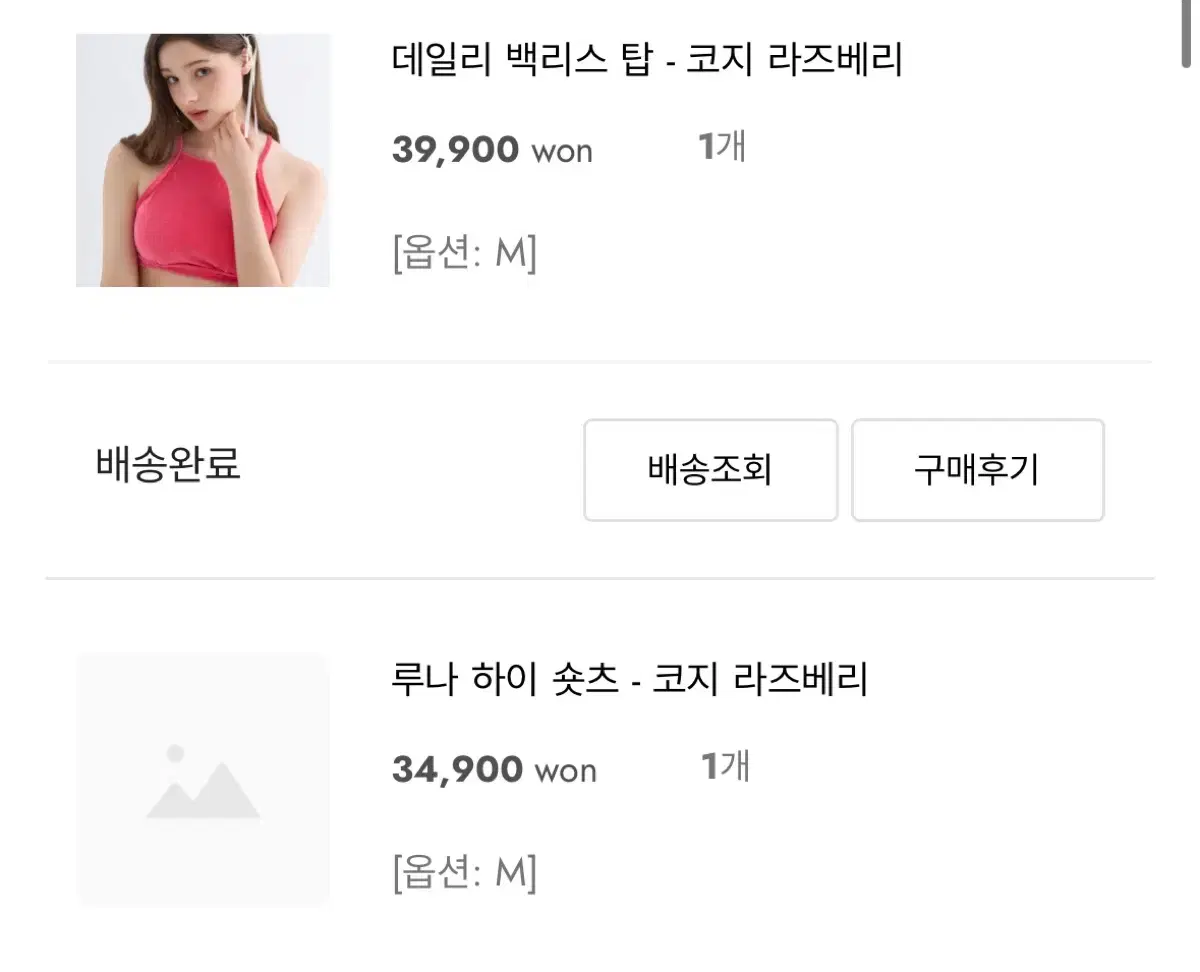1200x972 pixels.
Task: Open the 루나 하이 숏츠 product title
Action: tap(629, 680)
